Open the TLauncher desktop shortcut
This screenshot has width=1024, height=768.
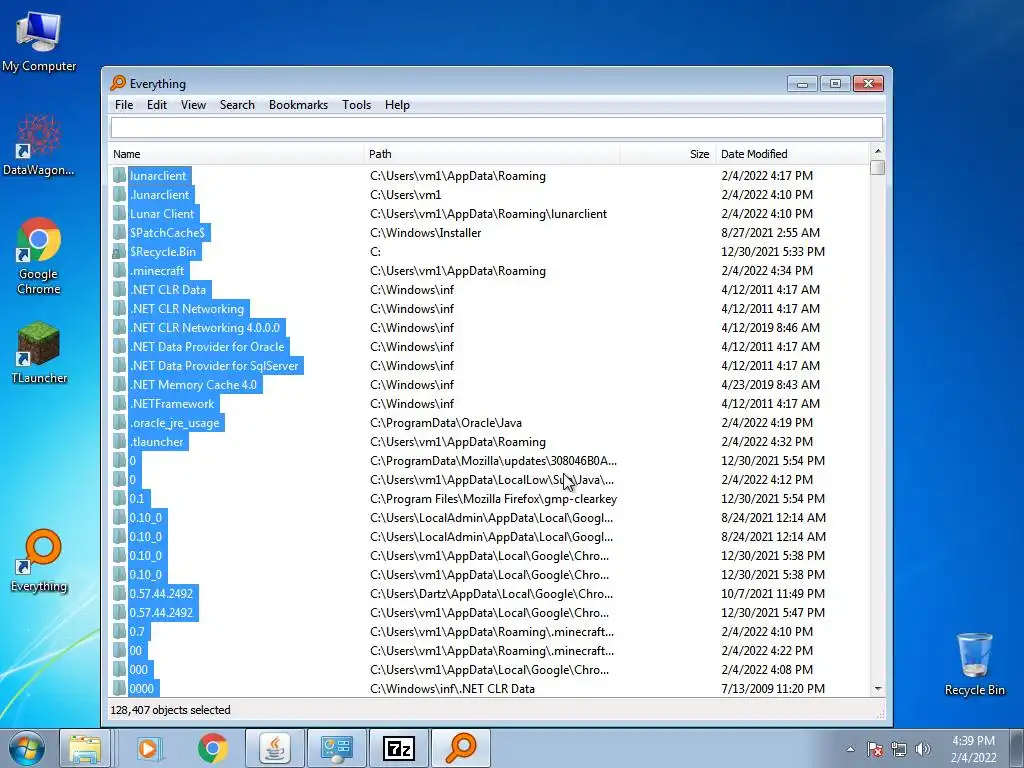tap(39, 352)
